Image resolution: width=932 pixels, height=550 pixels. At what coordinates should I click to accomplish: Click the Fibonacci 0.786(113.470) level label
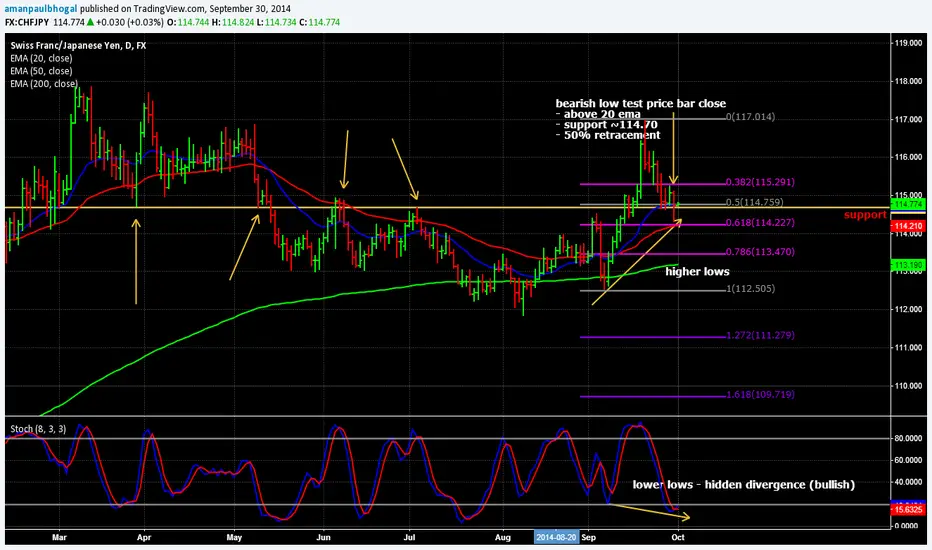[760, 252]
